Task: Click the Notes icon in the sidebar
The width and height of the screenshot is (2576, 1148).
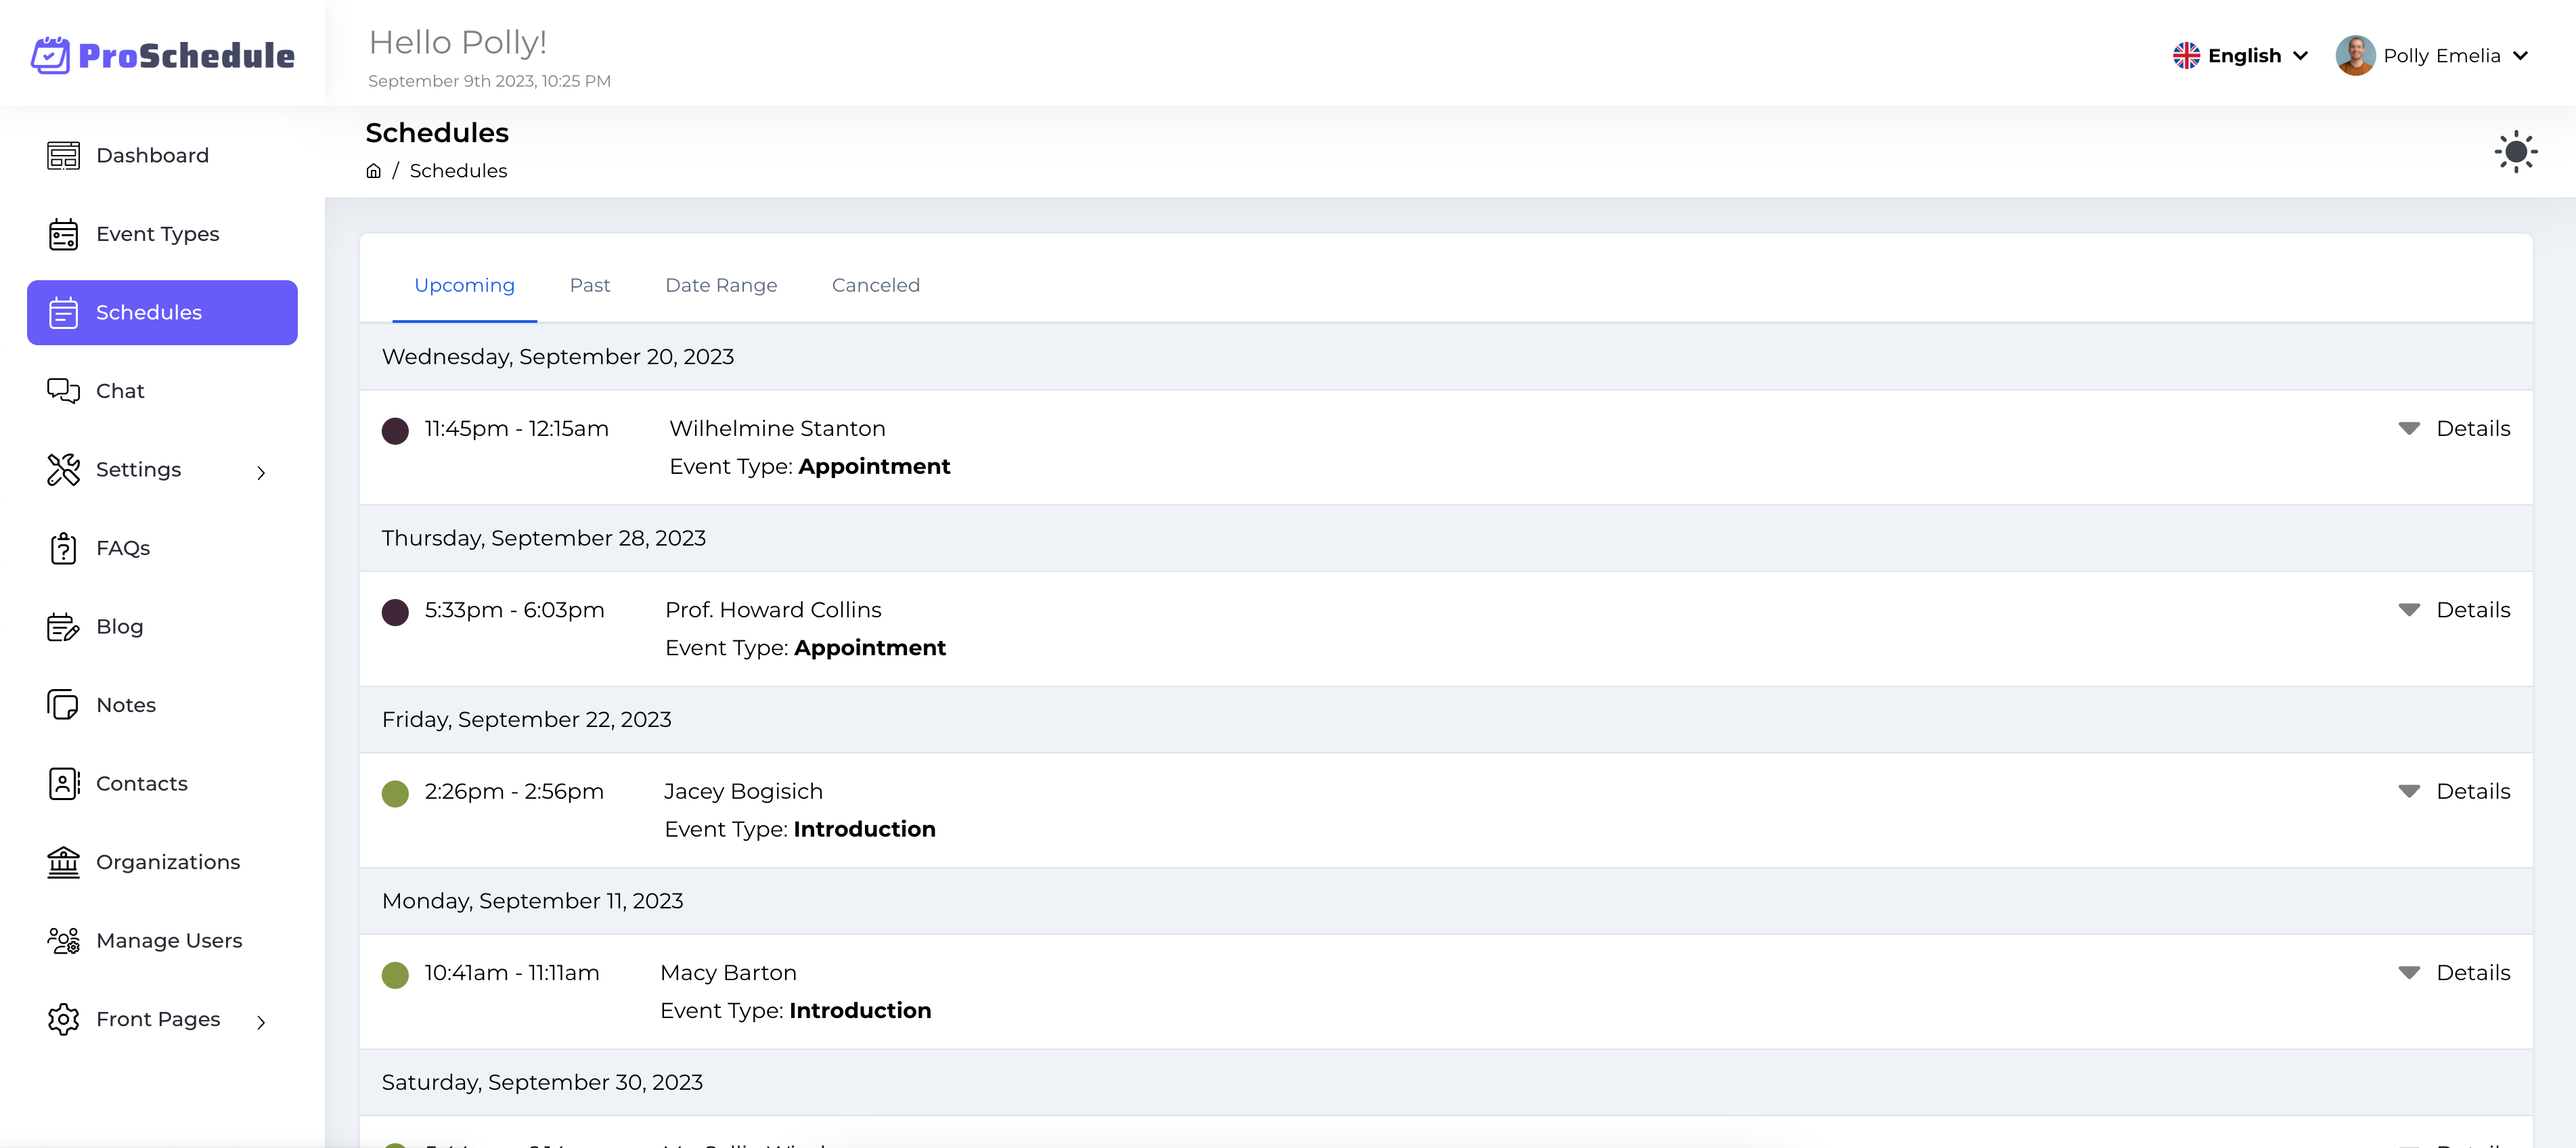Action: (x=62, y=704)
